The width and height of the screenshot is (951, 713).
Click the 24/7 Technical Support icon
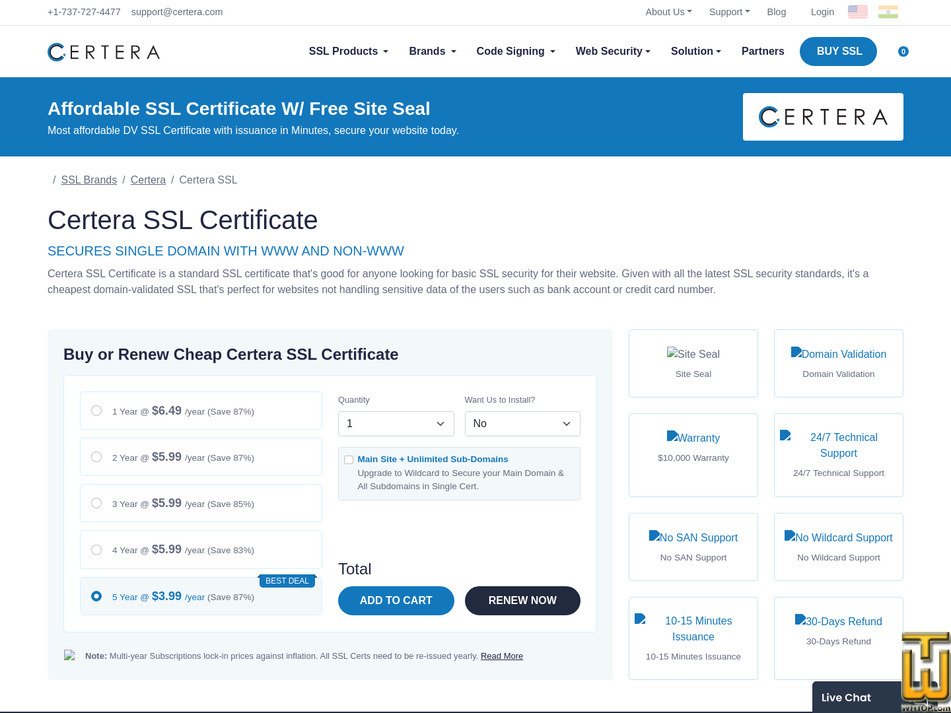785,437
